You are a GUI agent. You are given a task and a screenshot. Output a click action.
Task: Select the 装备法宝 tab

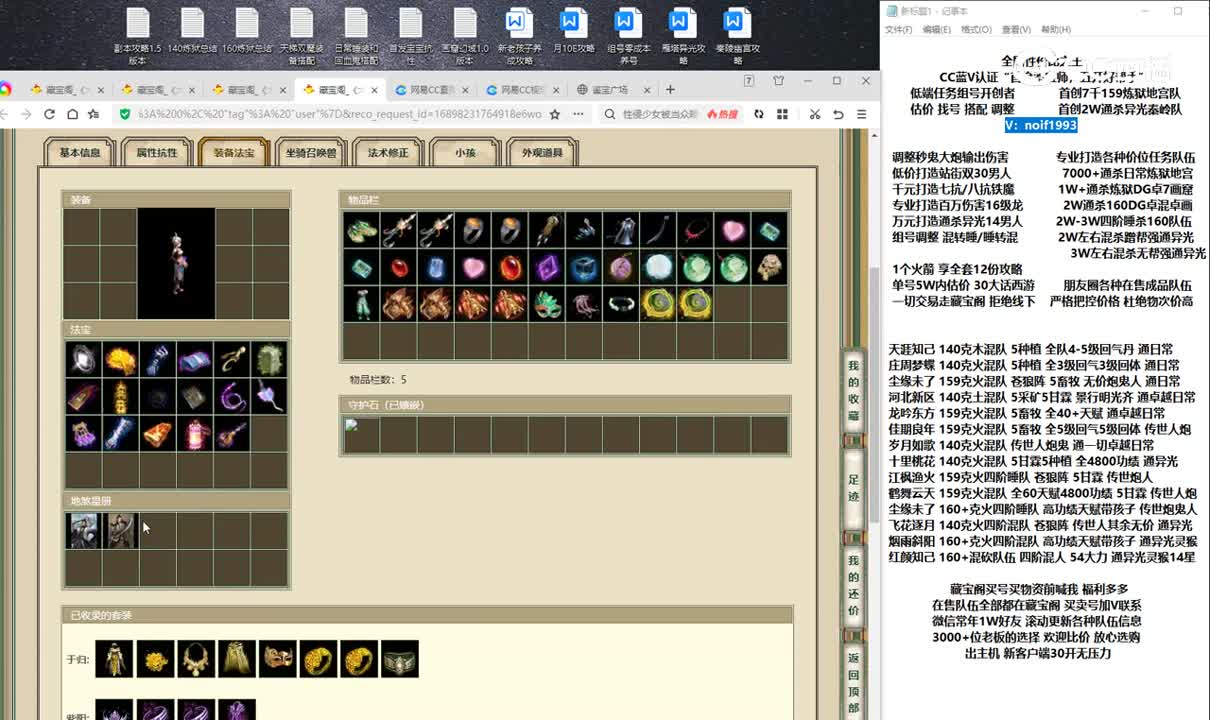tap(233, 152)
